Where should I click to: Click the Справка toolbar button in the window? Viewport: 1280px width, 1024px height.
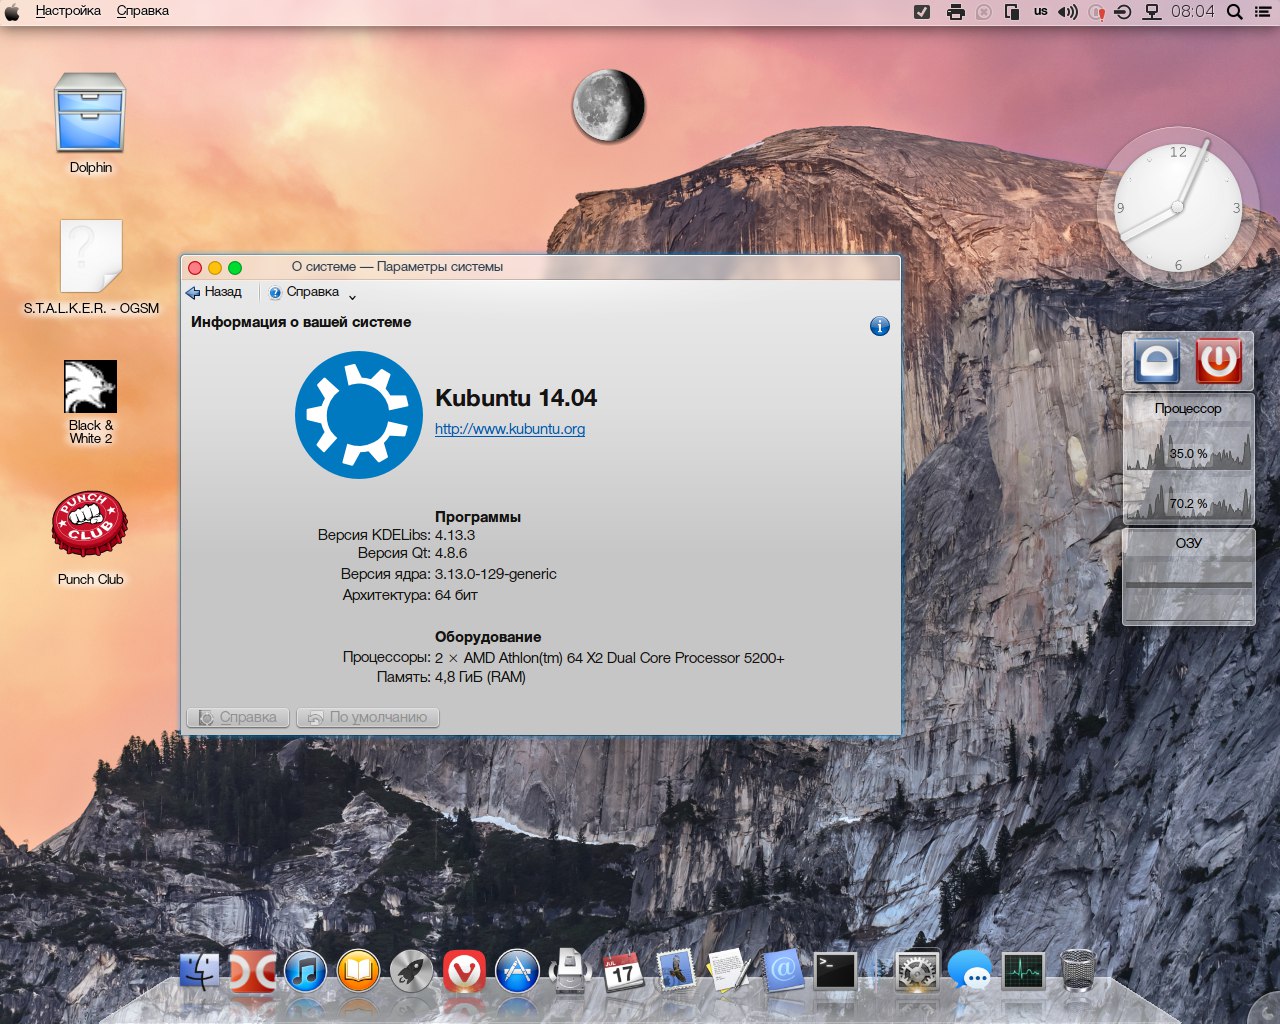tap(304, 292)
